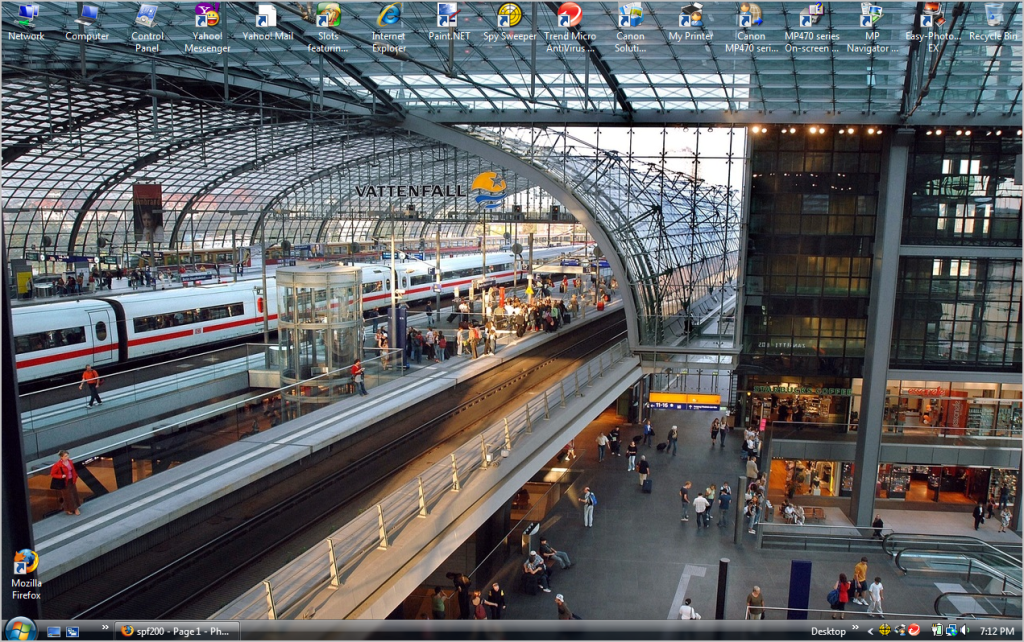Launch Yahoo! Messenger from the desktop
The image size is (1024, 642).
[207, 18]
